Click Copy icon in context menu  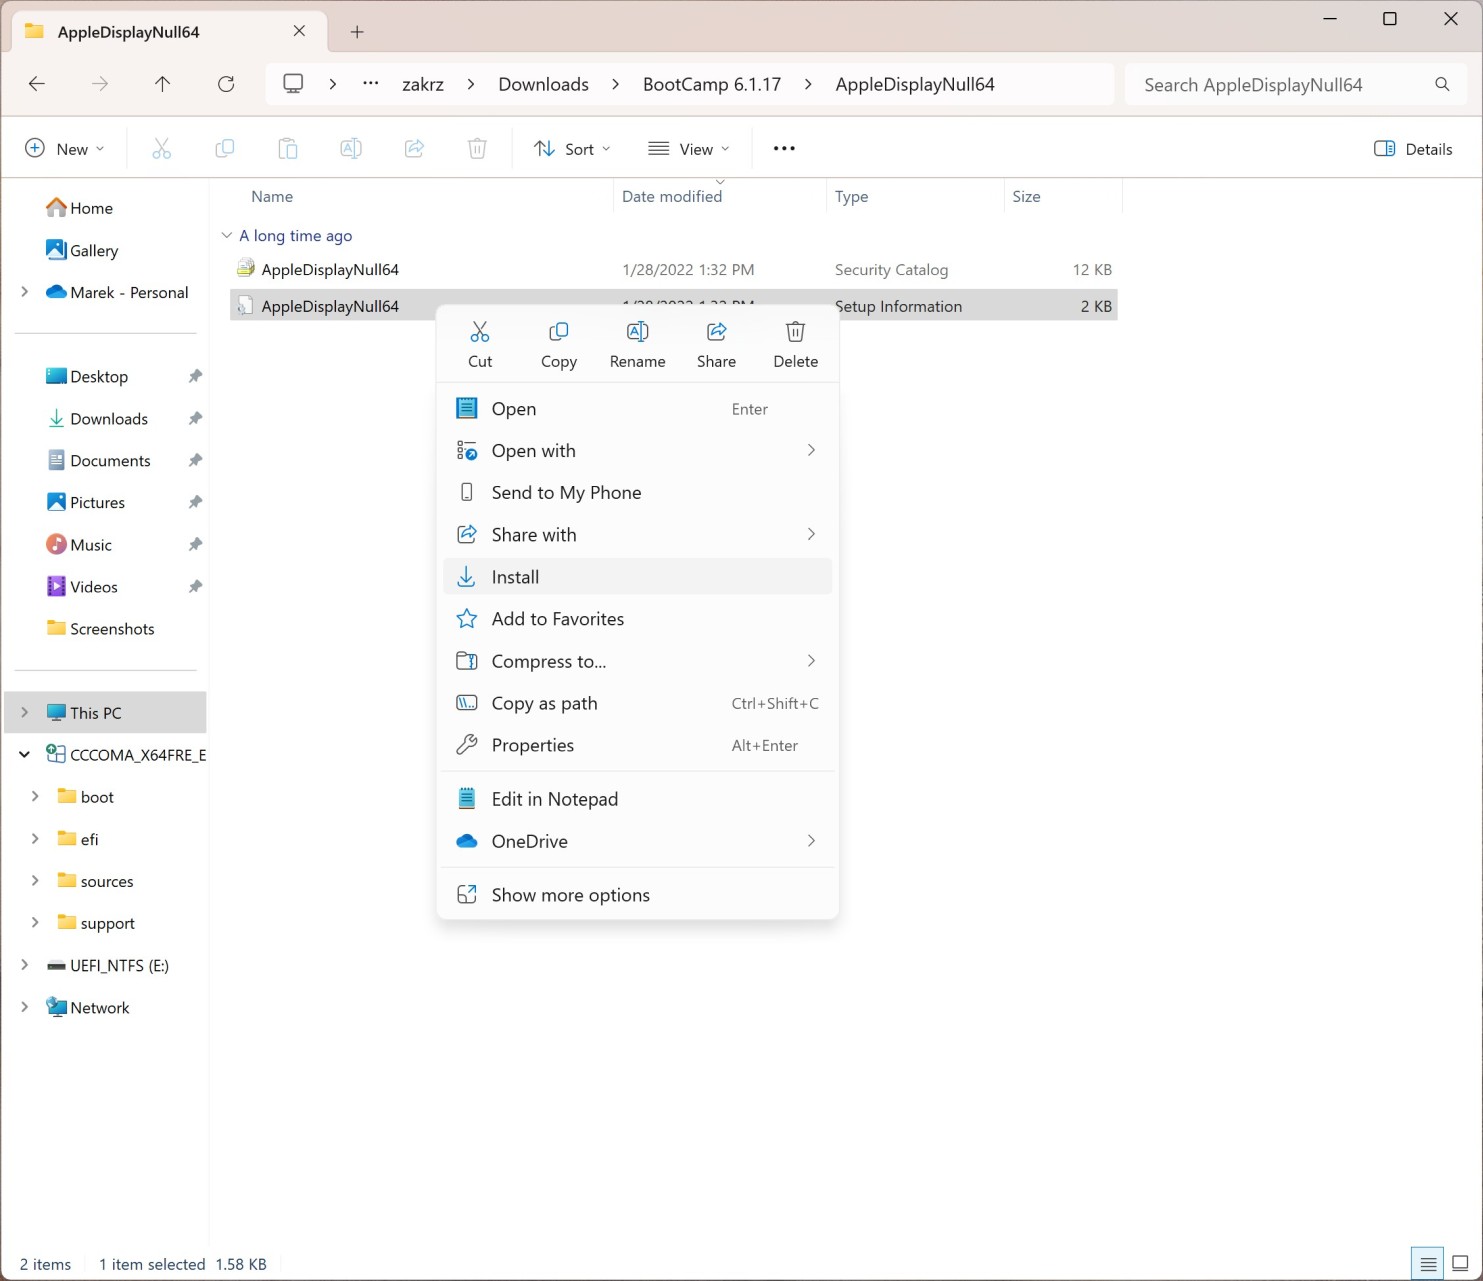[559, 332]
